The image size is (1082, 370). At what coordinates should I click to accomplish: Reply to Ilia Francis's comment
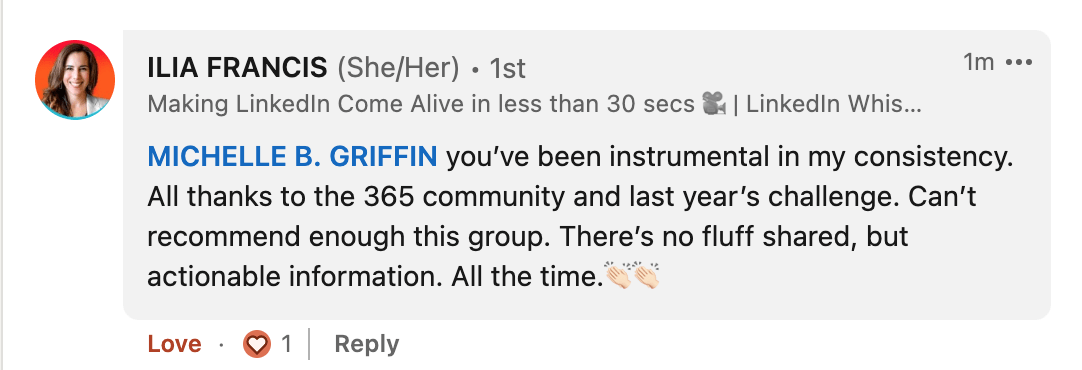pyautogui.click(x=366, y=344)
